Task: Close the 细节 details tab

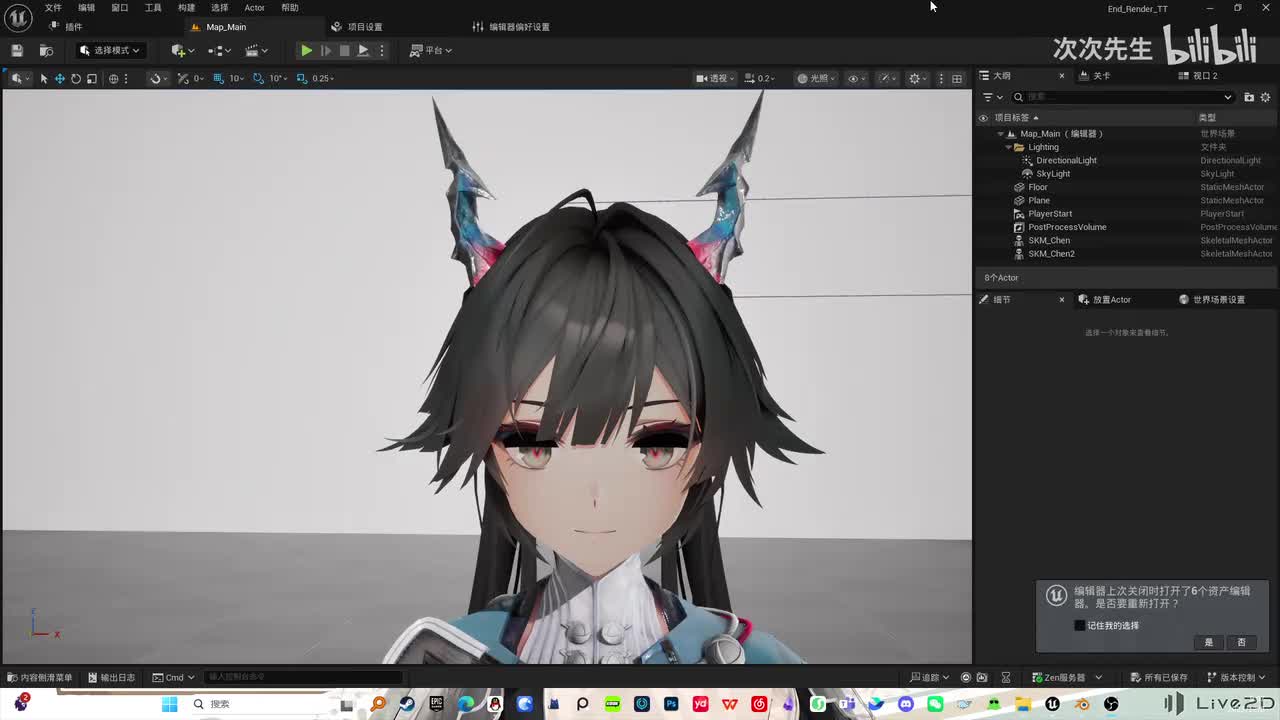Action: tap(1062, 300)
